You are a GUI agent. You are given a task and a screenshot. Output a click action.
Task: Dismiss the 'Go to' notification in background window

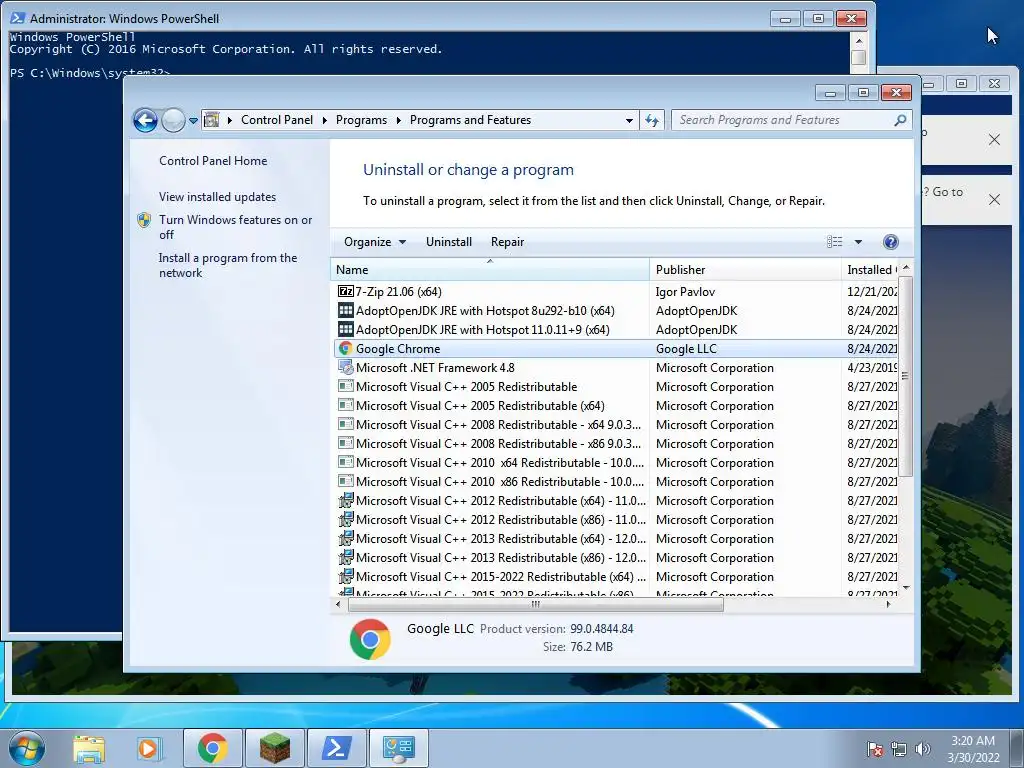pyautogui.click(x=994, y=199)
